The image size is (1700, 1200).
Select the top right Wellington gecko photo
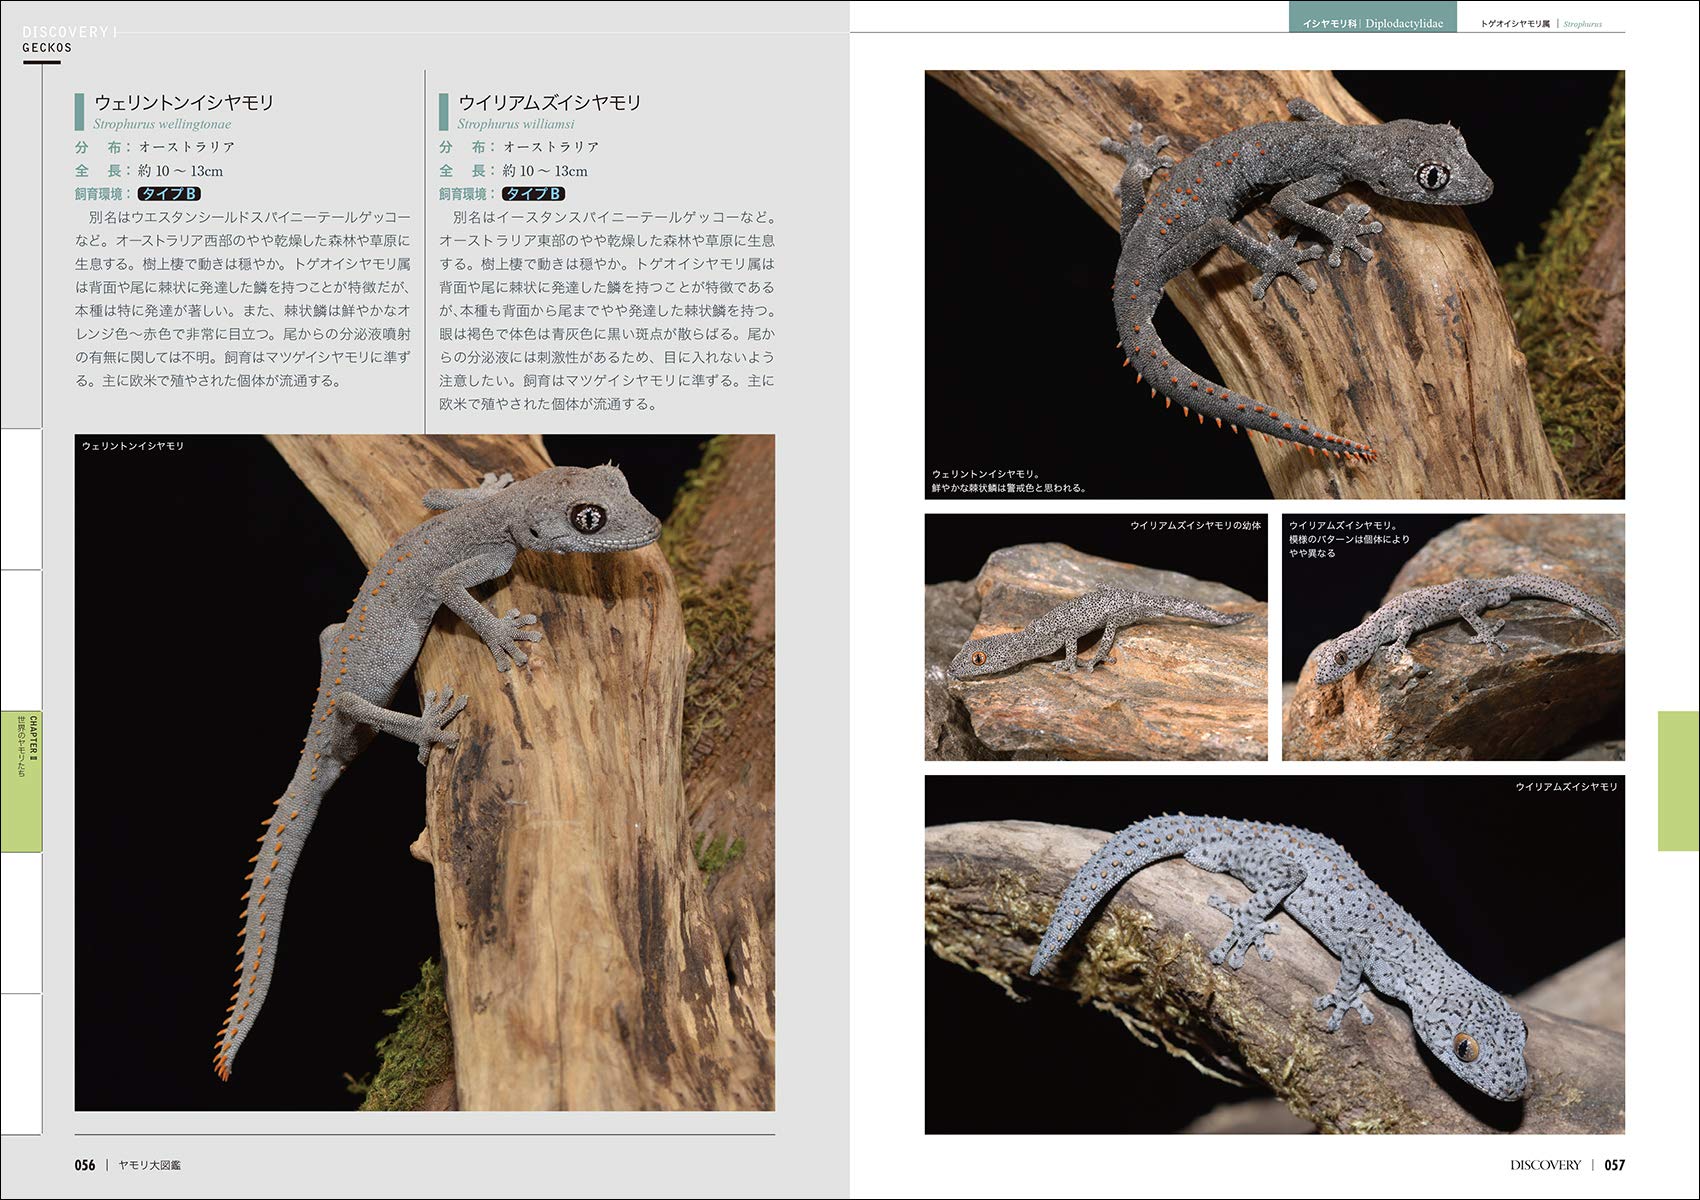[1274, 285]
